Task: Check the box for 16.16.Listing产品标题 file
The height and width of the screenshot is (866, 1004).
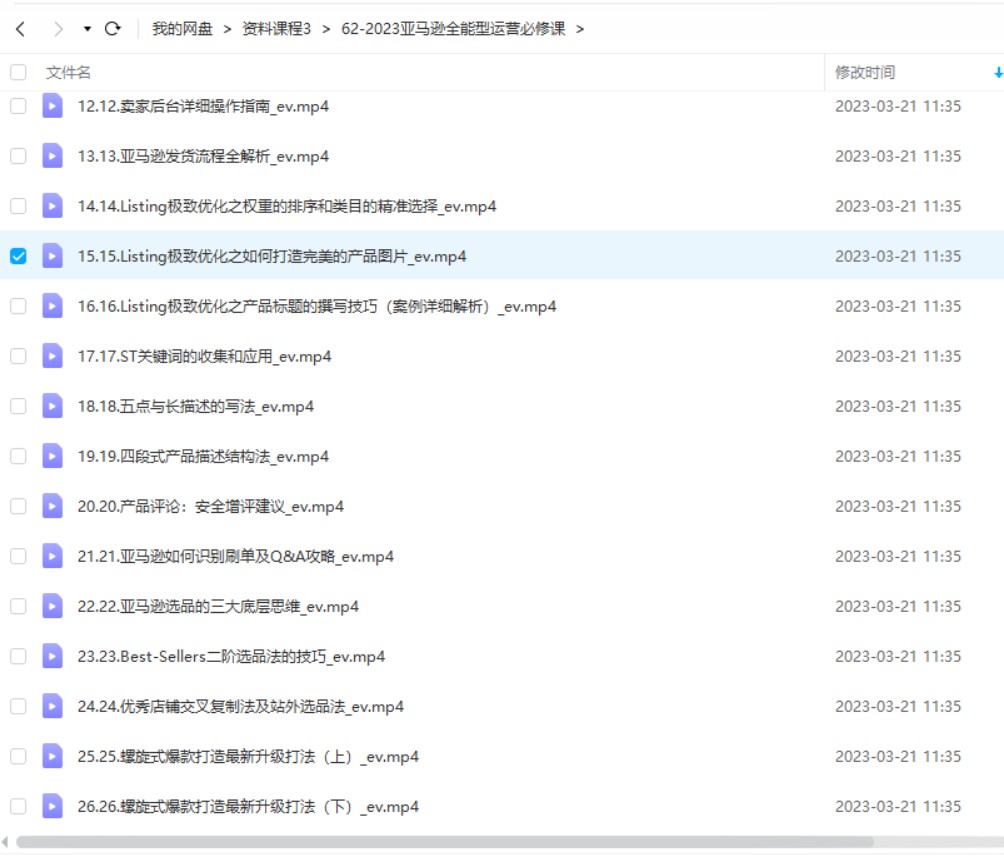Action: pyautogui.click(x=19, y=306)
